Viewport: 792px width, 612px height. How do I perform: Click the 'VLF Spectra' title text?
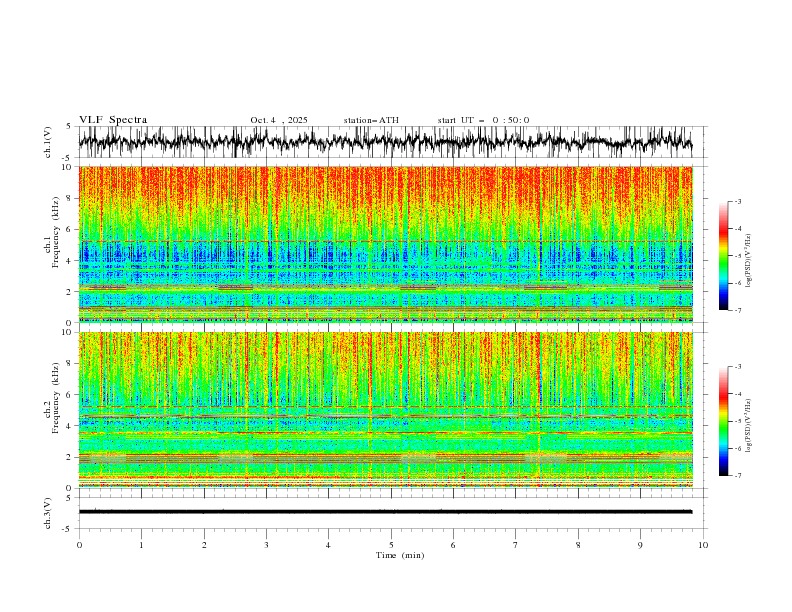(113, 120)
